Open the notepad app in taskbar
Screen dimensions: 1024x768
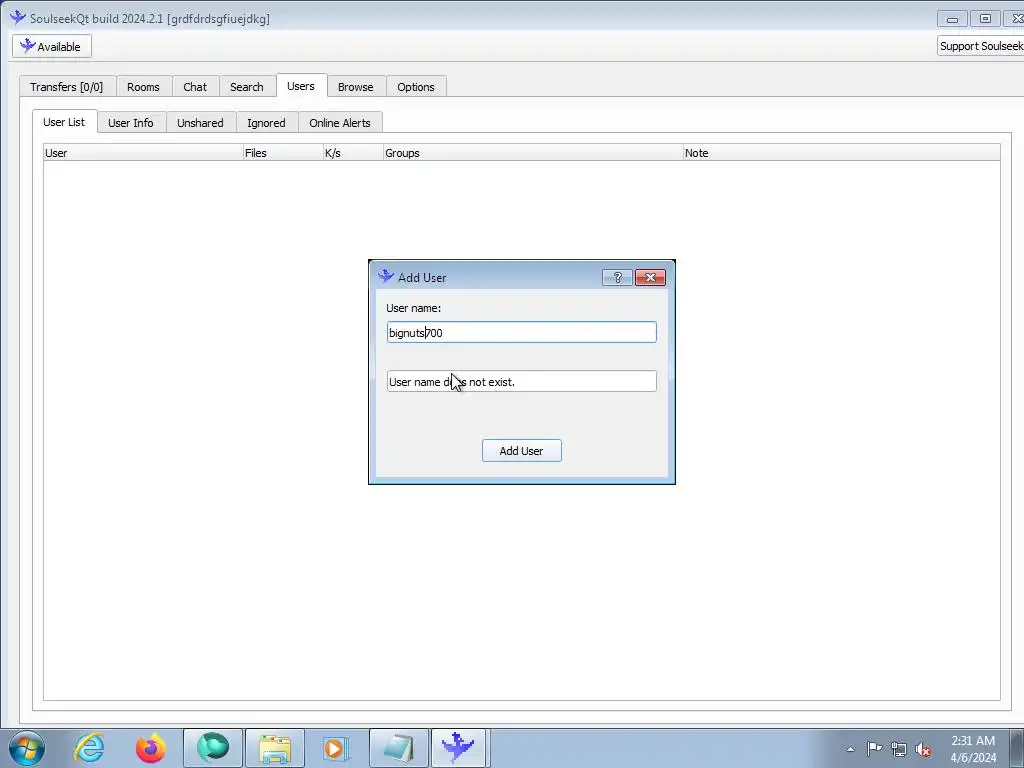pos(398,748)
